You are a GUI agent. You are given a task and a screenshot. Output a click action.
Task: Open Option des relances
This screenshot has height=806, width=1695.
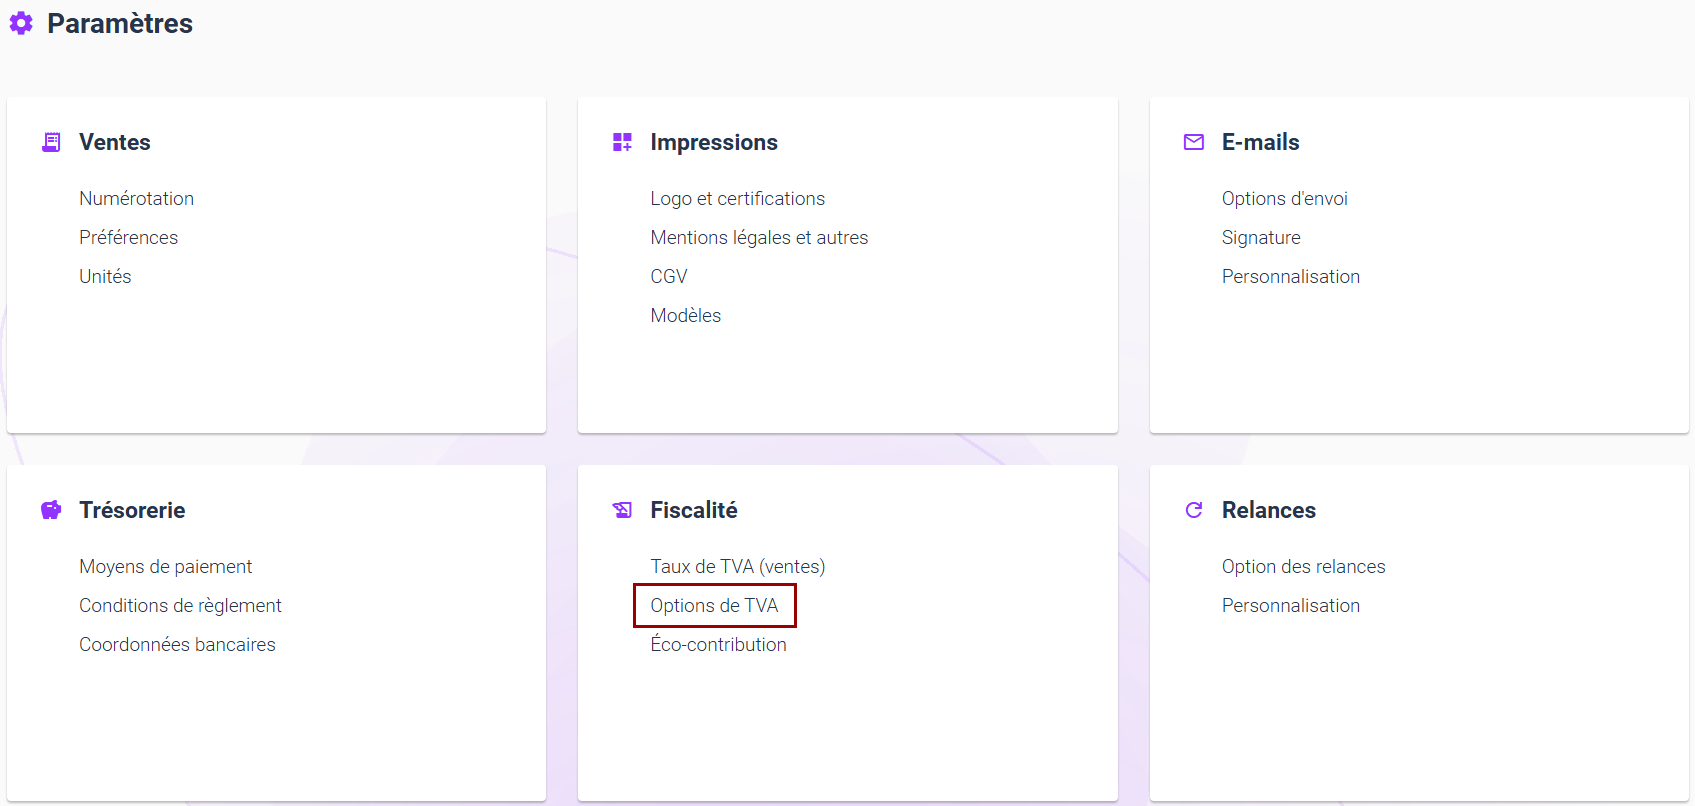coord(1304,566)
